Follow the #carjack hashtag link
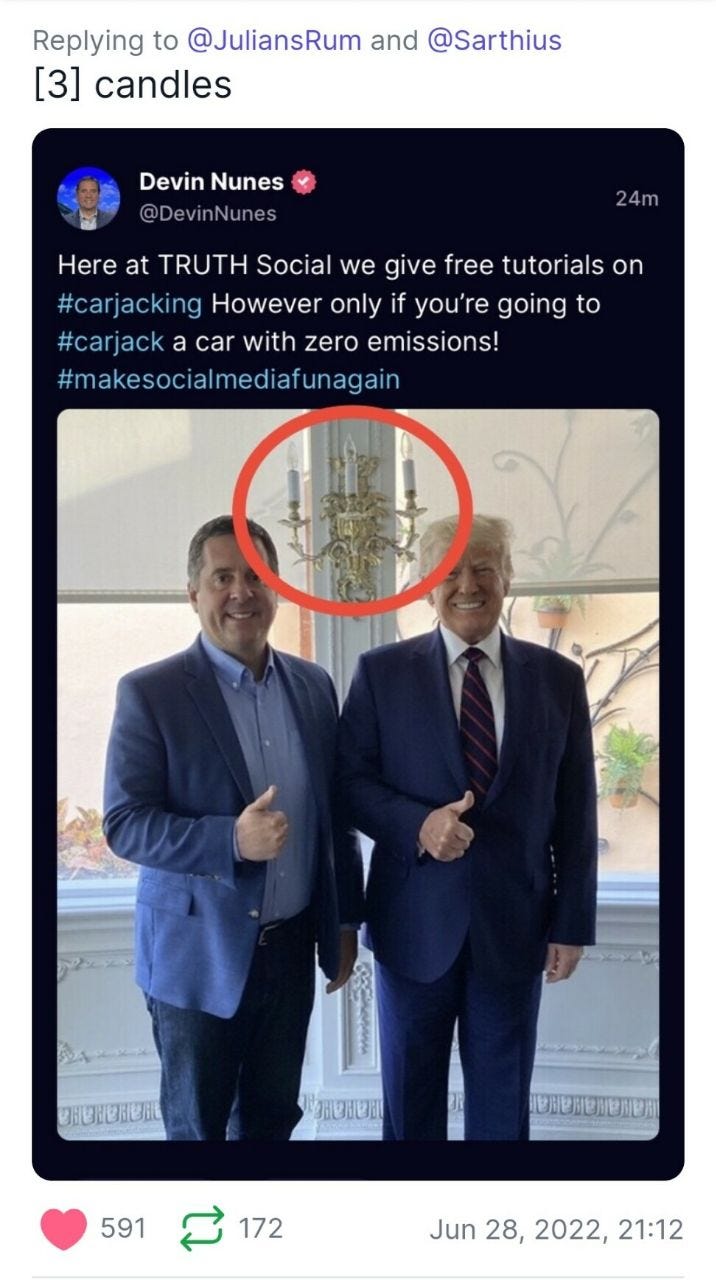 (x=111, y=341)
